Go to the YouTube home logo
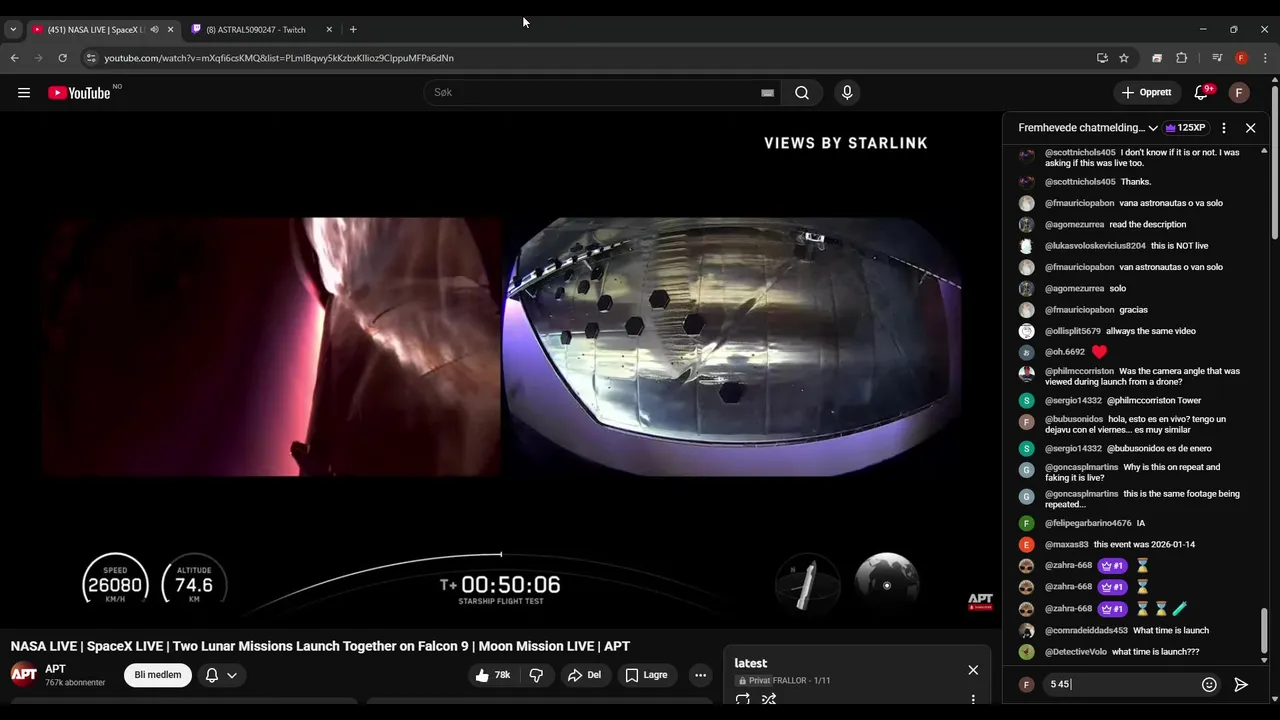 click(x=79, y=93)
